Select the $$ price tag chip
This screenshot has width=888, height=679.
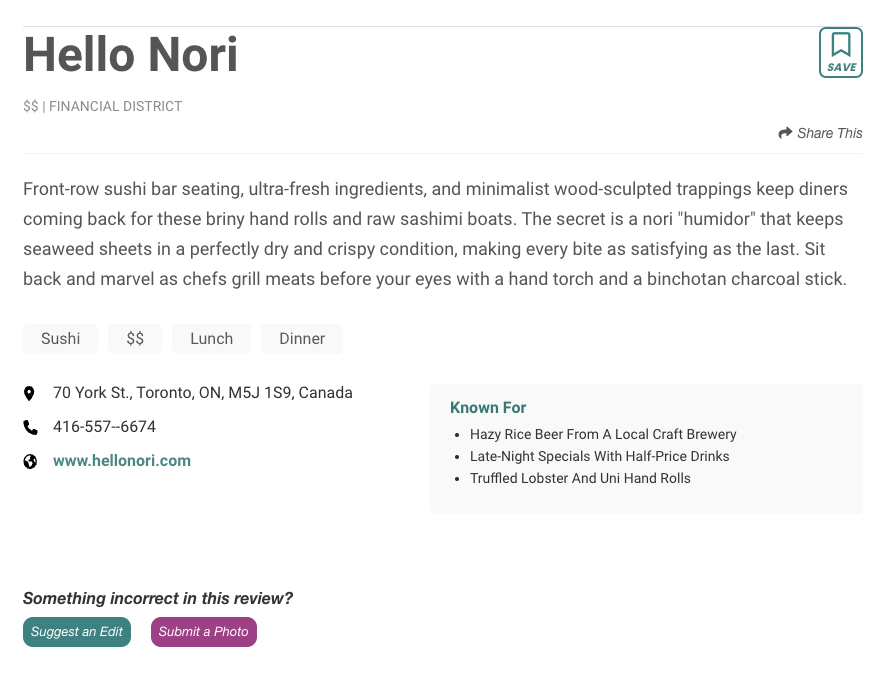pyautogui.click(x=135, y=339)
